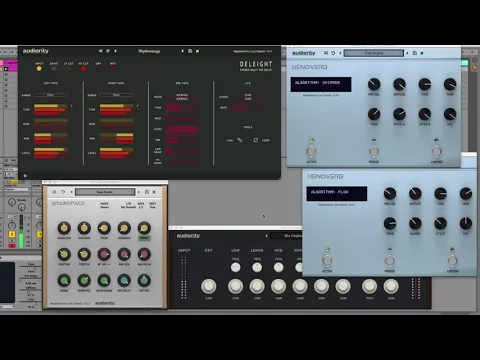Click the LP CUT knob on Flow Xenoverb
Viewport: 480px width, 360px height.
pyautogui.click(x=440, y=223)
